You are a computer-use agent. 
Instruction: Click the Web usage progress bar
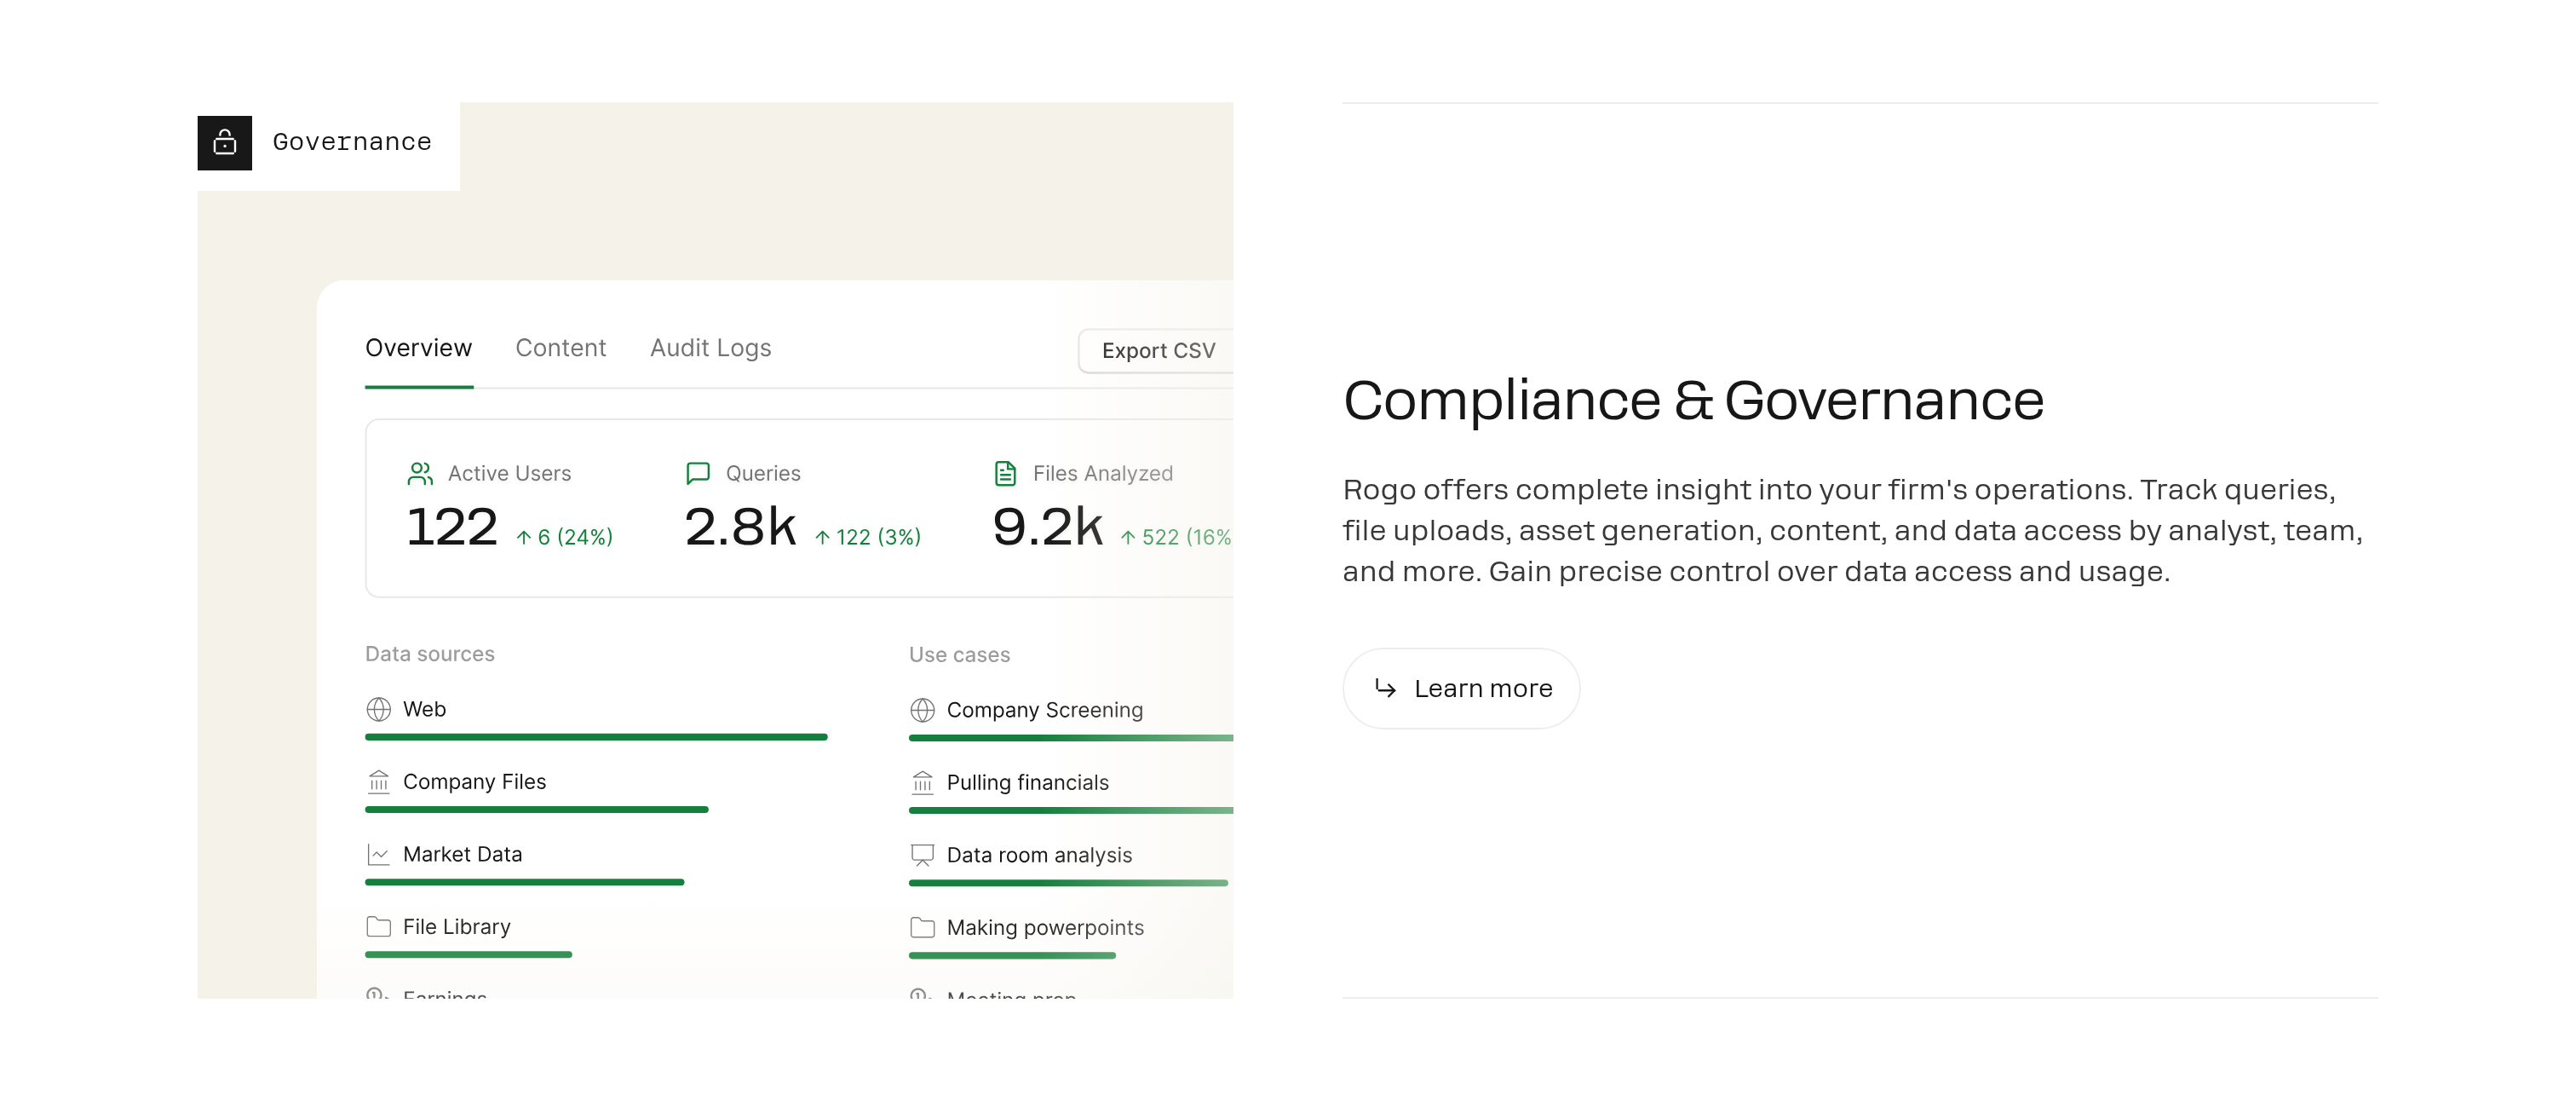(x=596, y=737)
